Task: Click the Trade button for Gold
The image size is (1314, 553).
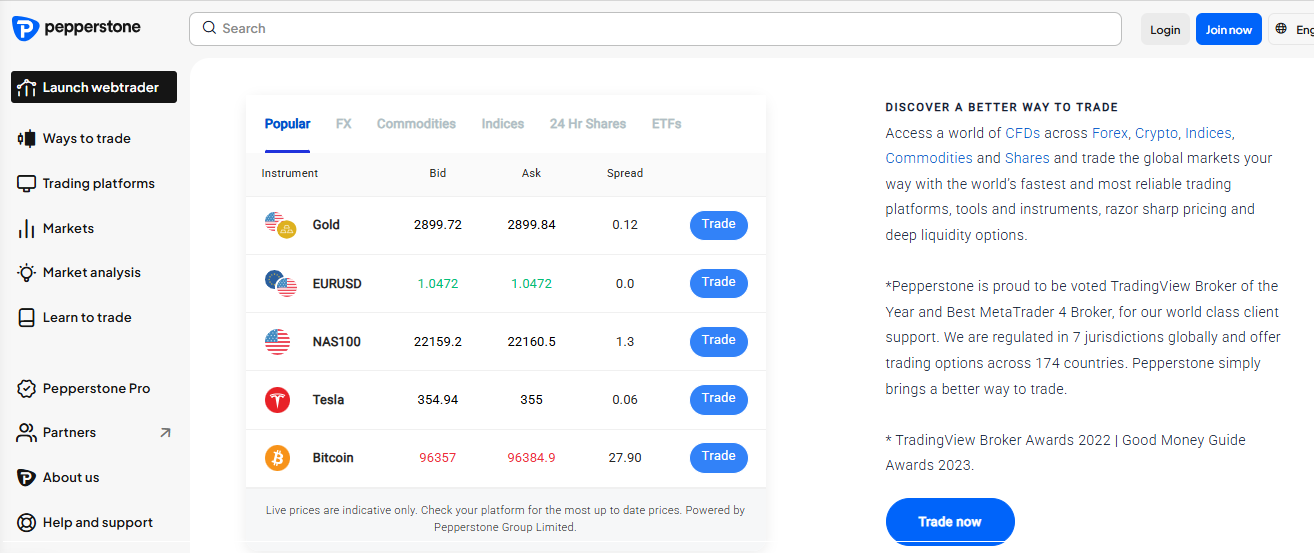Action: (719, 225)
